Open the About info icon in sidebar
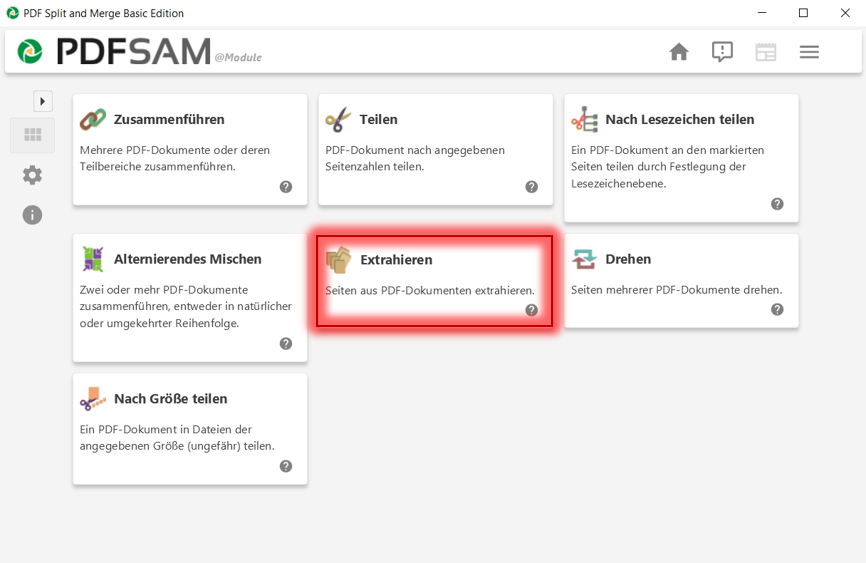Viewport: 866px width, 563px height. pos(32,215)
